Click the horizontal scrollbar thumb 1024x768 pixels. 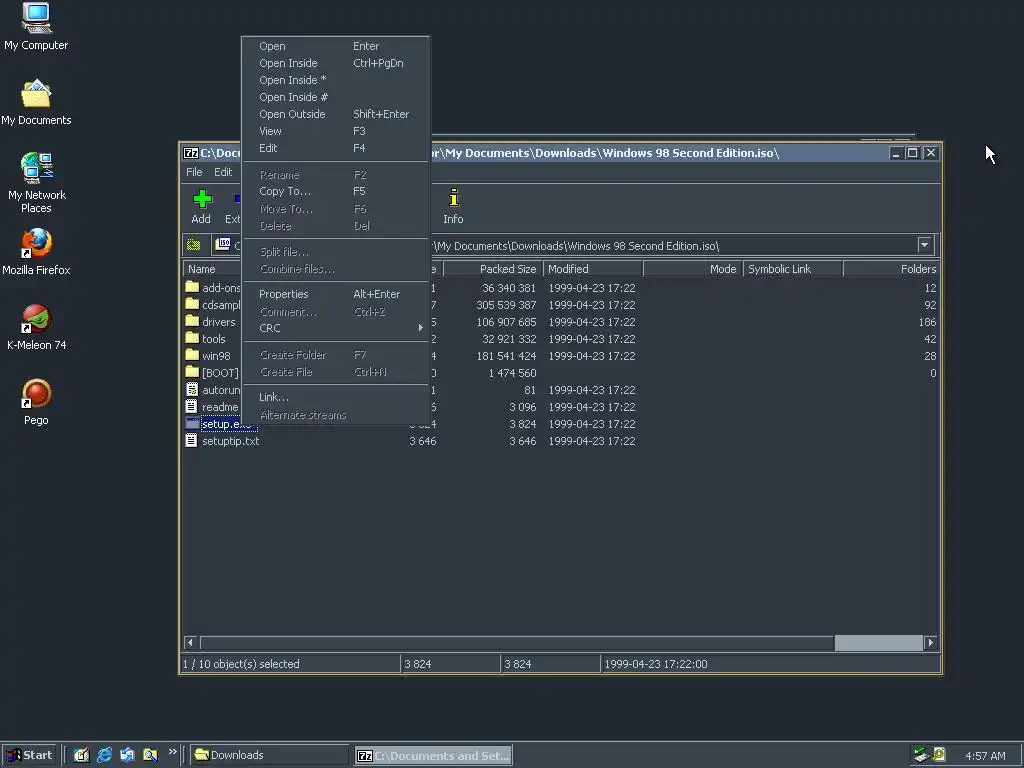pyautogui.click(x=878, y=643)
